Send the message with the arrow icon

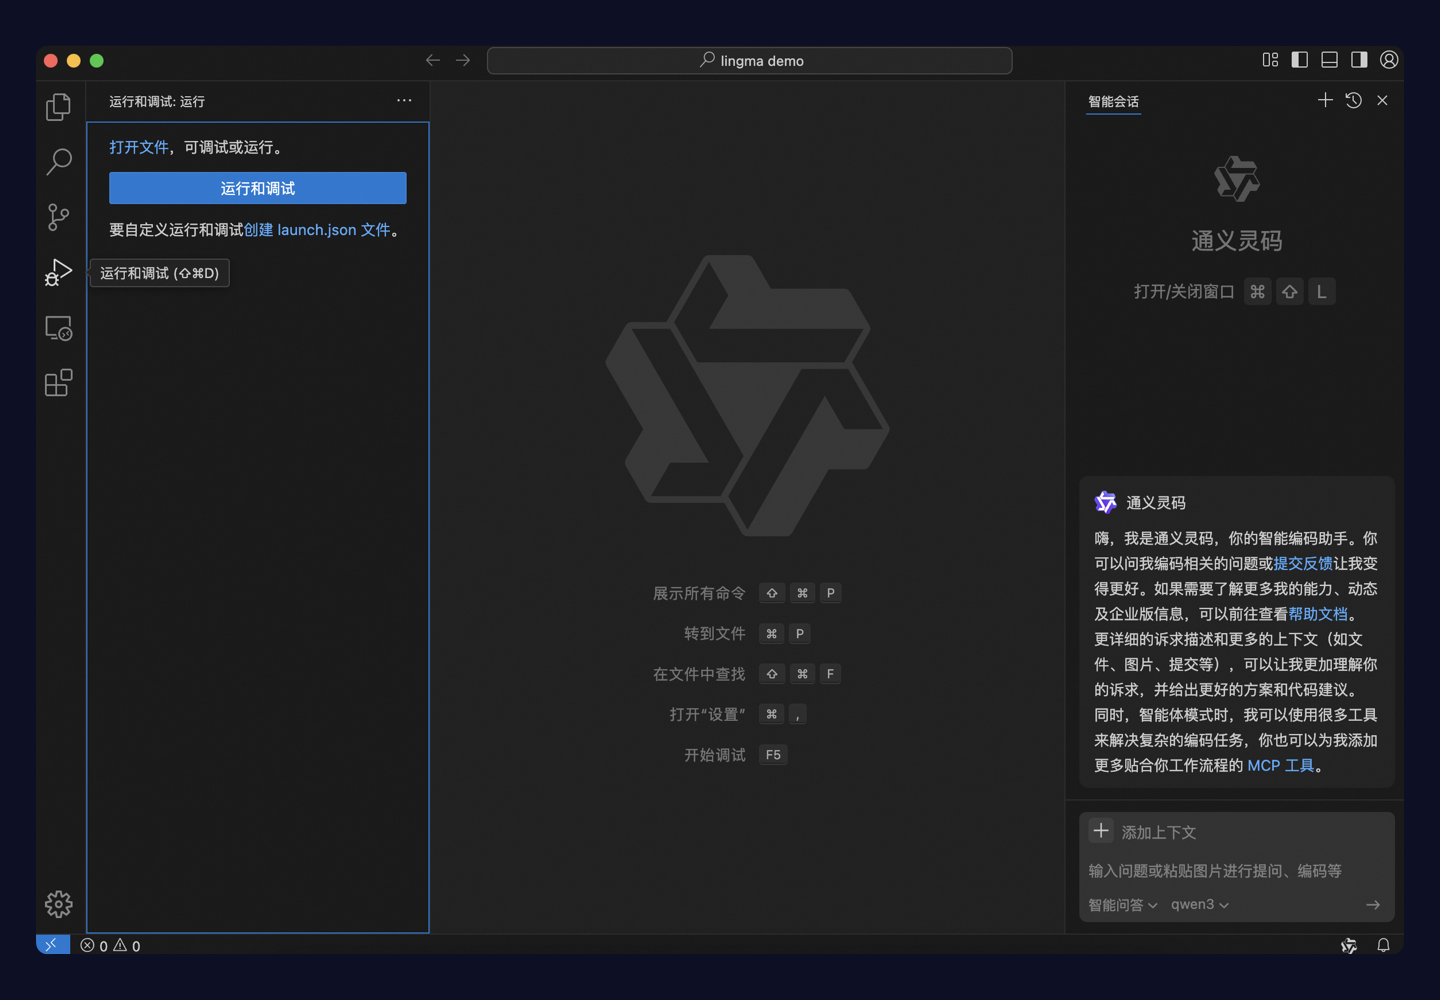tap(1373, 905)
